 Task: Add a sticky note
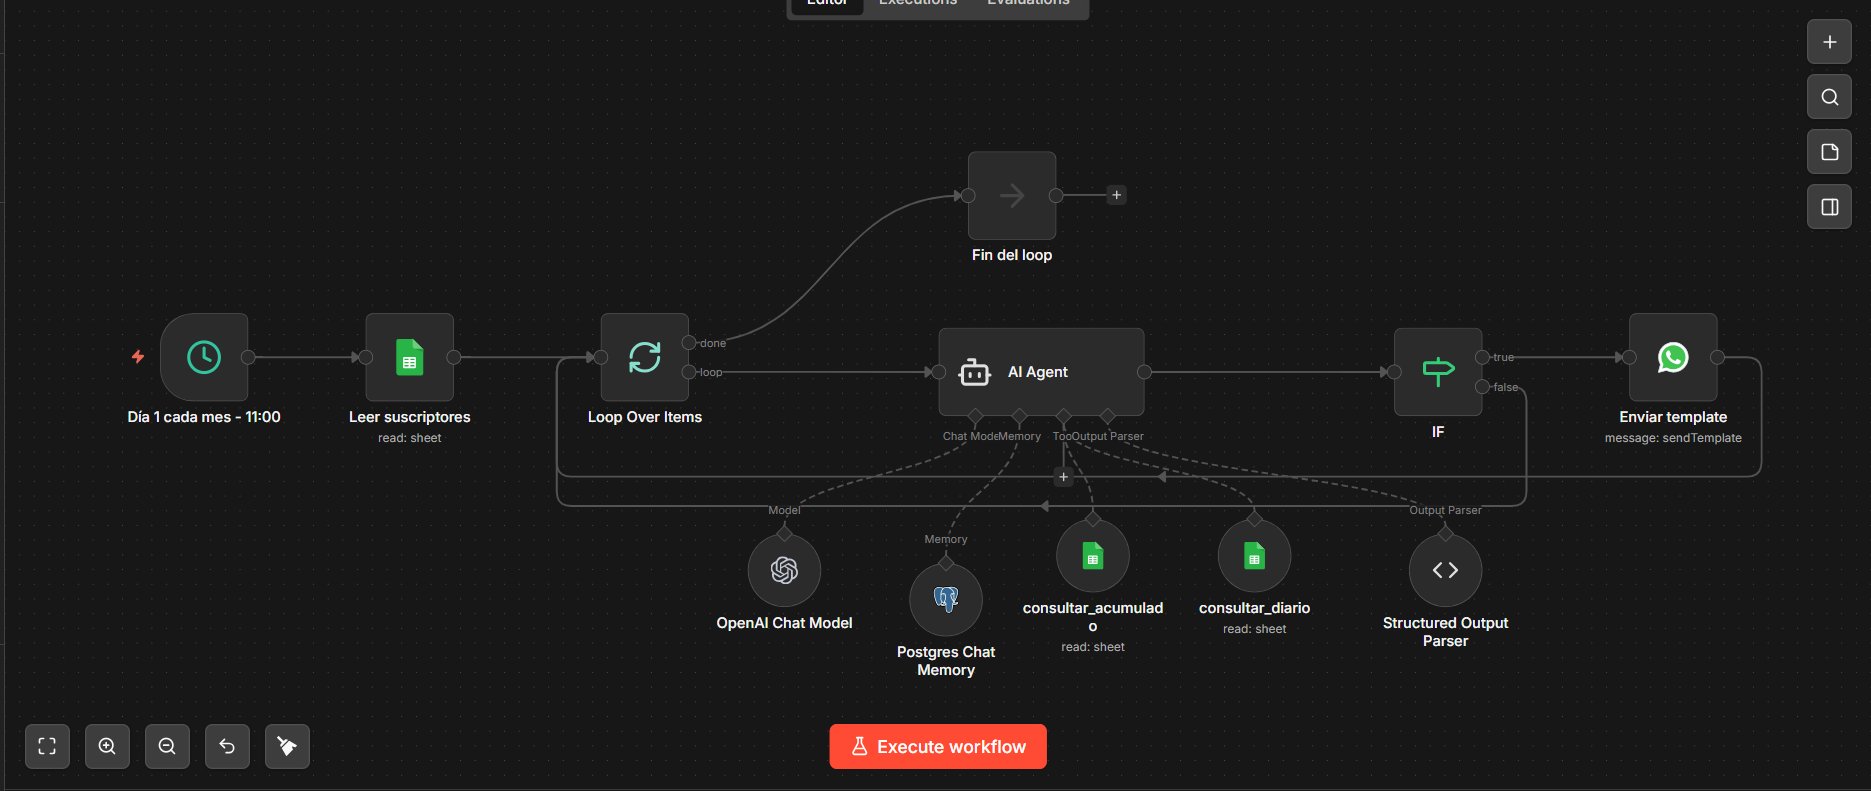pyautogui.click(x=1829, y=152)
